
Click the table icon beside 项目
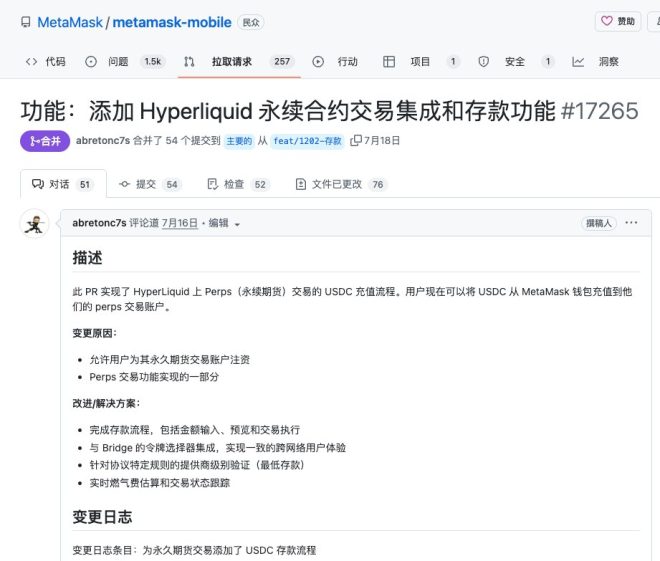coord(389,62)
